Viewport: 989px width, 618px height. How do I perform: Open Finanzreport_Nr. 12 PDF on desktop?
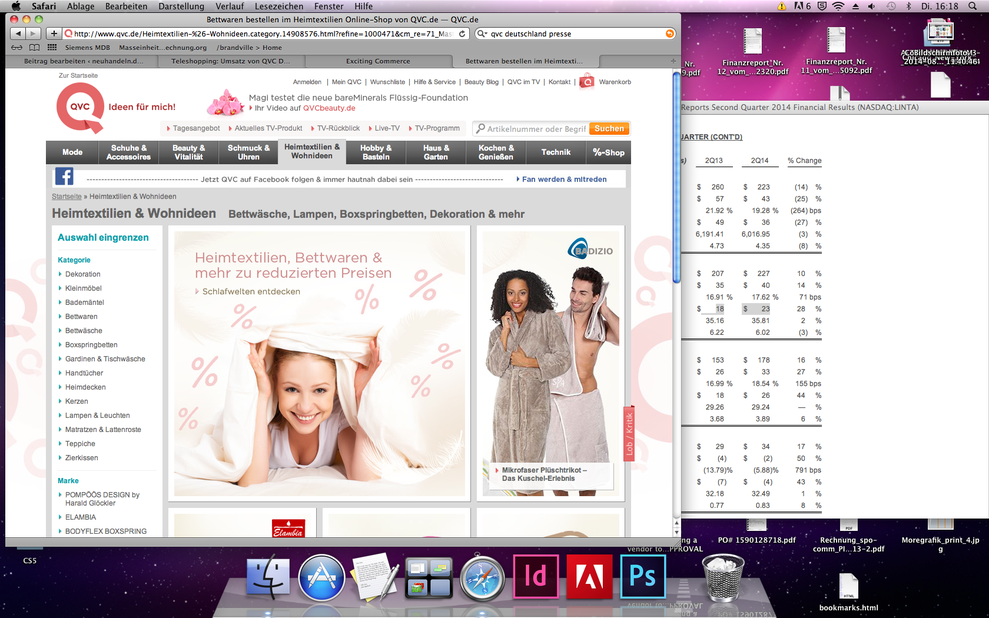pyautogui.click(x=752, y=52)
